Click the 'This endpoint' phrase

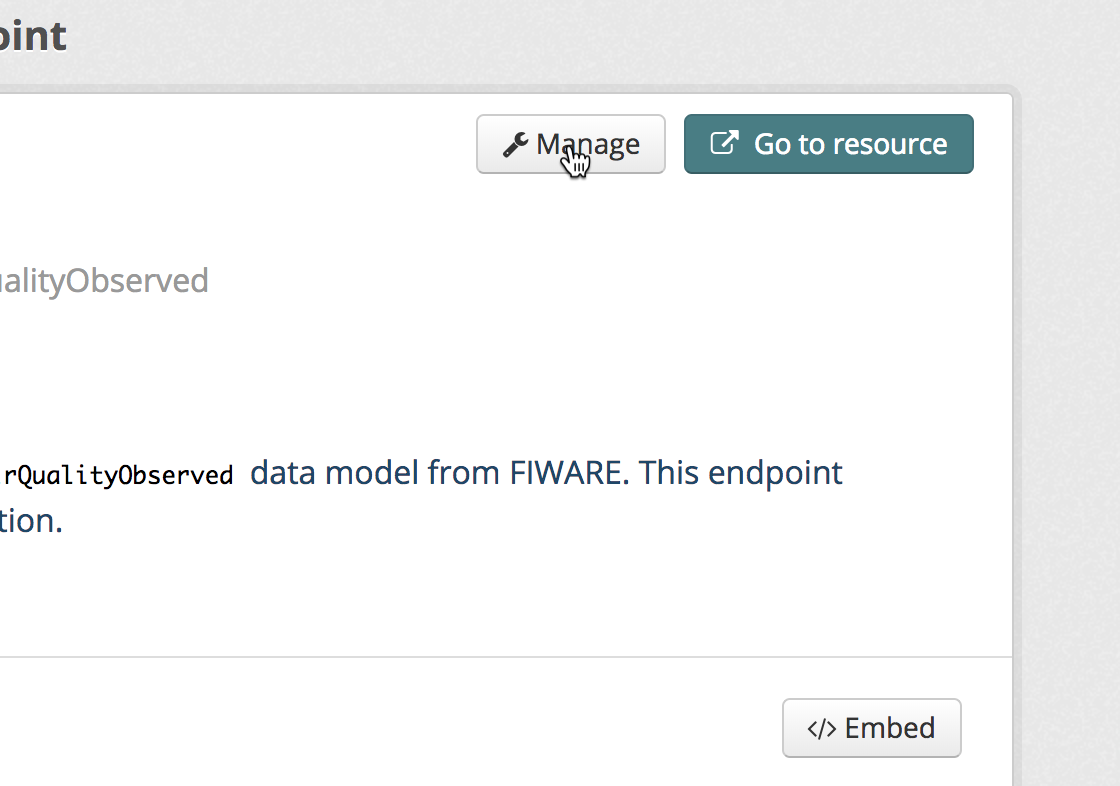tap(741, 473)
